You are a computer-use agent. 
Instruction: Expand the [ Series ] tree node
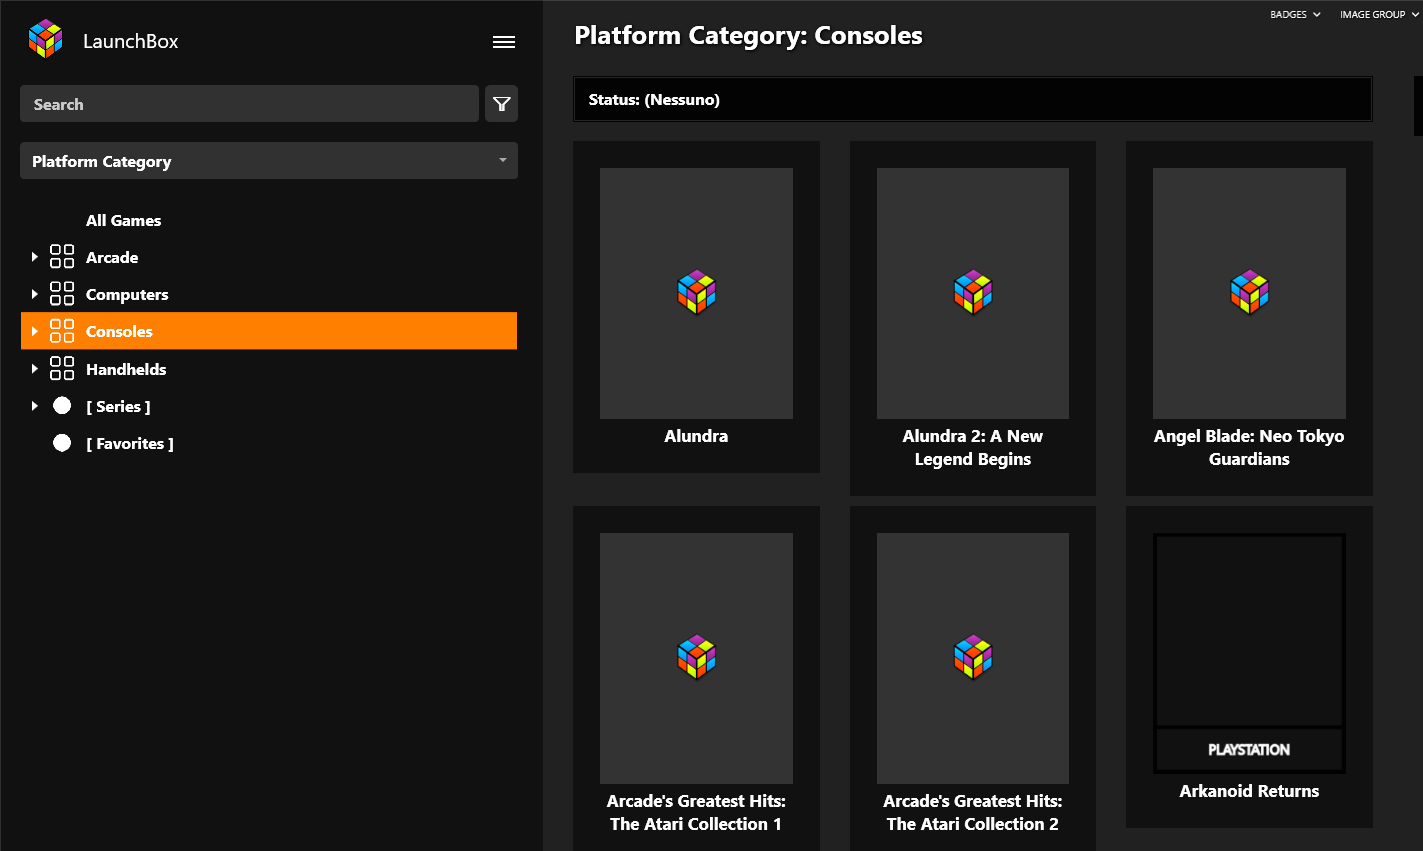[35, 406]
